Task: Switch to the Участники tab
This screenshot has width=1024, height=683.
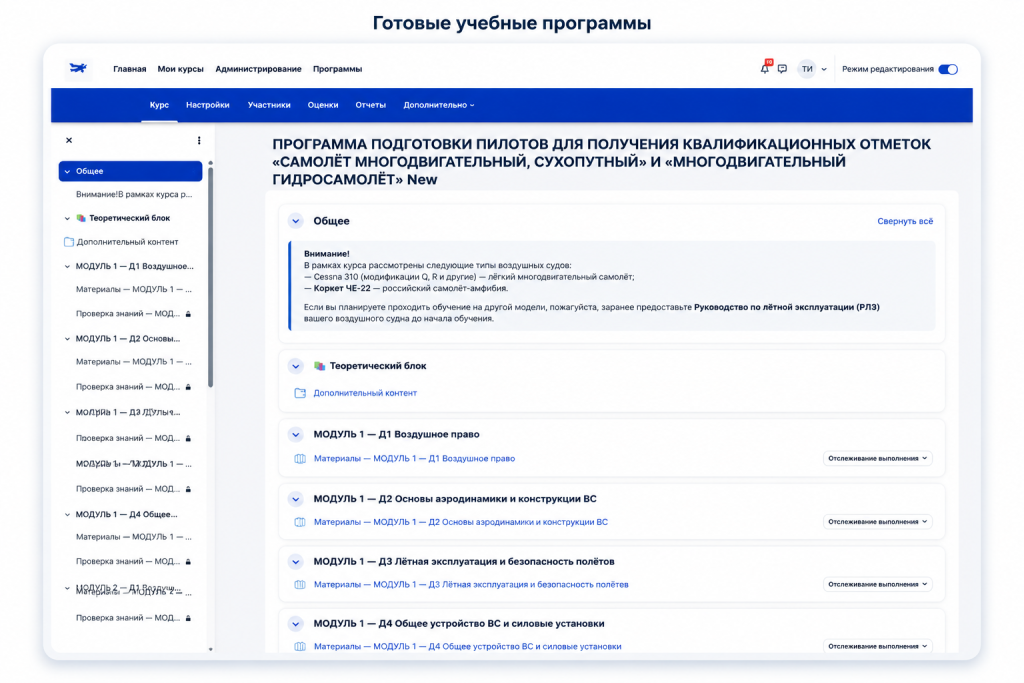Action: (x=269, y=104)
